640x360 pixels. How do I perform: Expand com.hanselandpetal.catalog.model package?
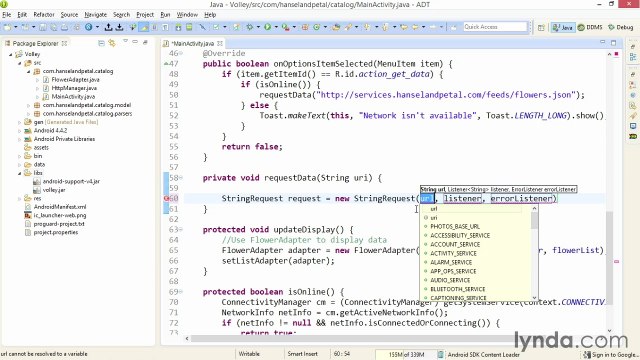click(28, 105)
